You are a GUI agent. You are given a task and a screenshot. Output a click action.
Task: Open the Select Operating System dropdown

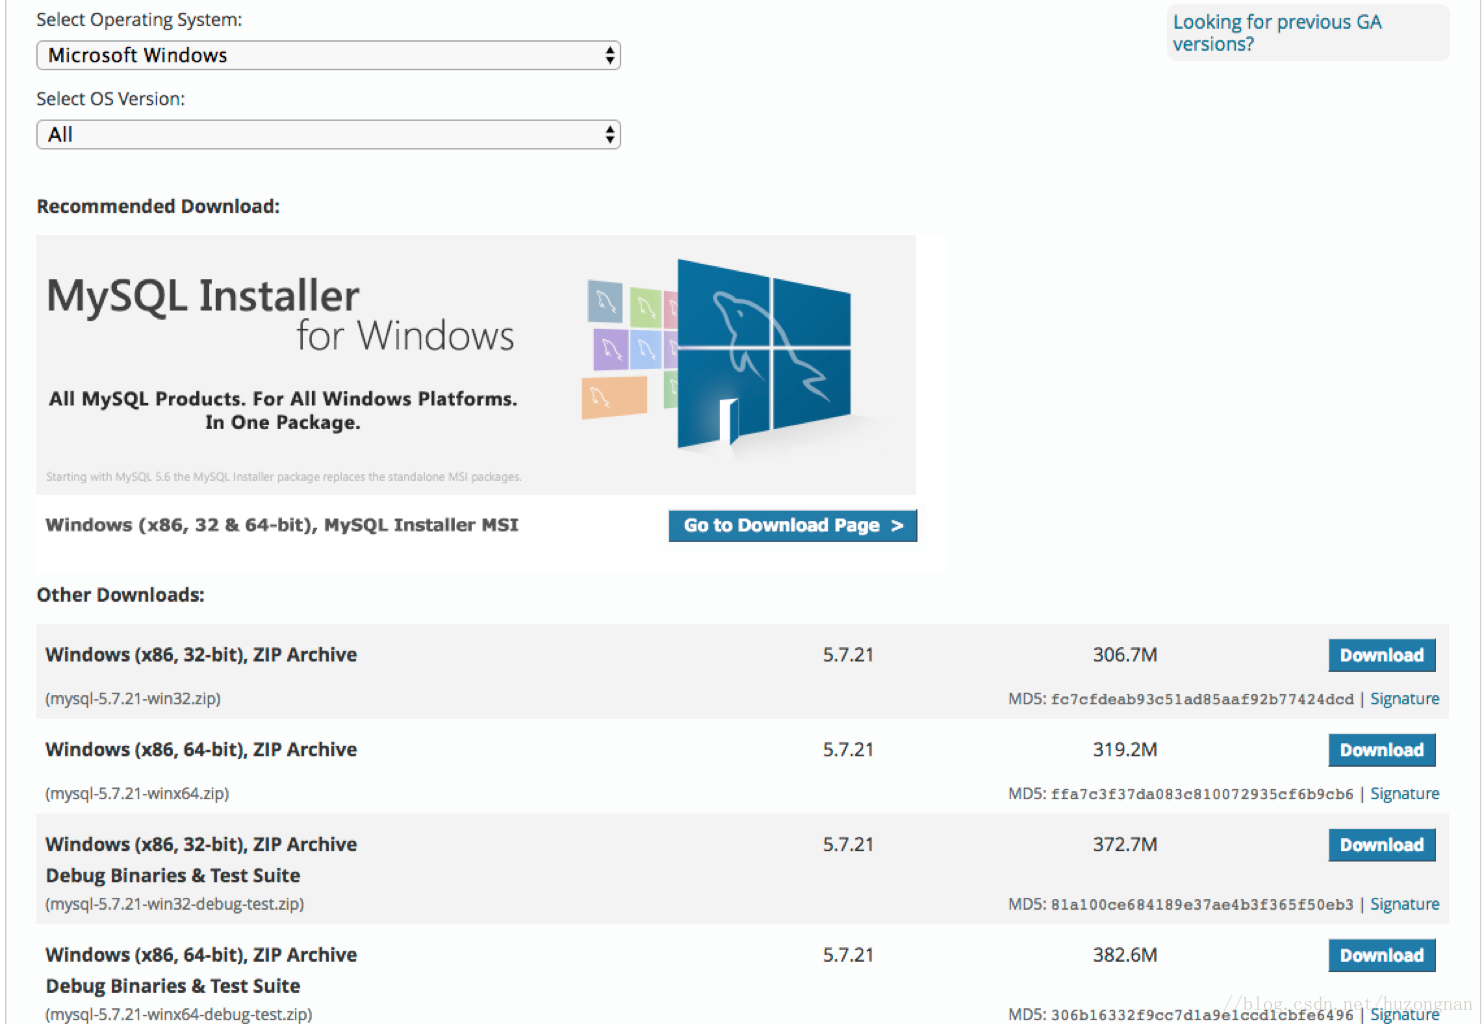pyautogui.click(x=328, y=55)
